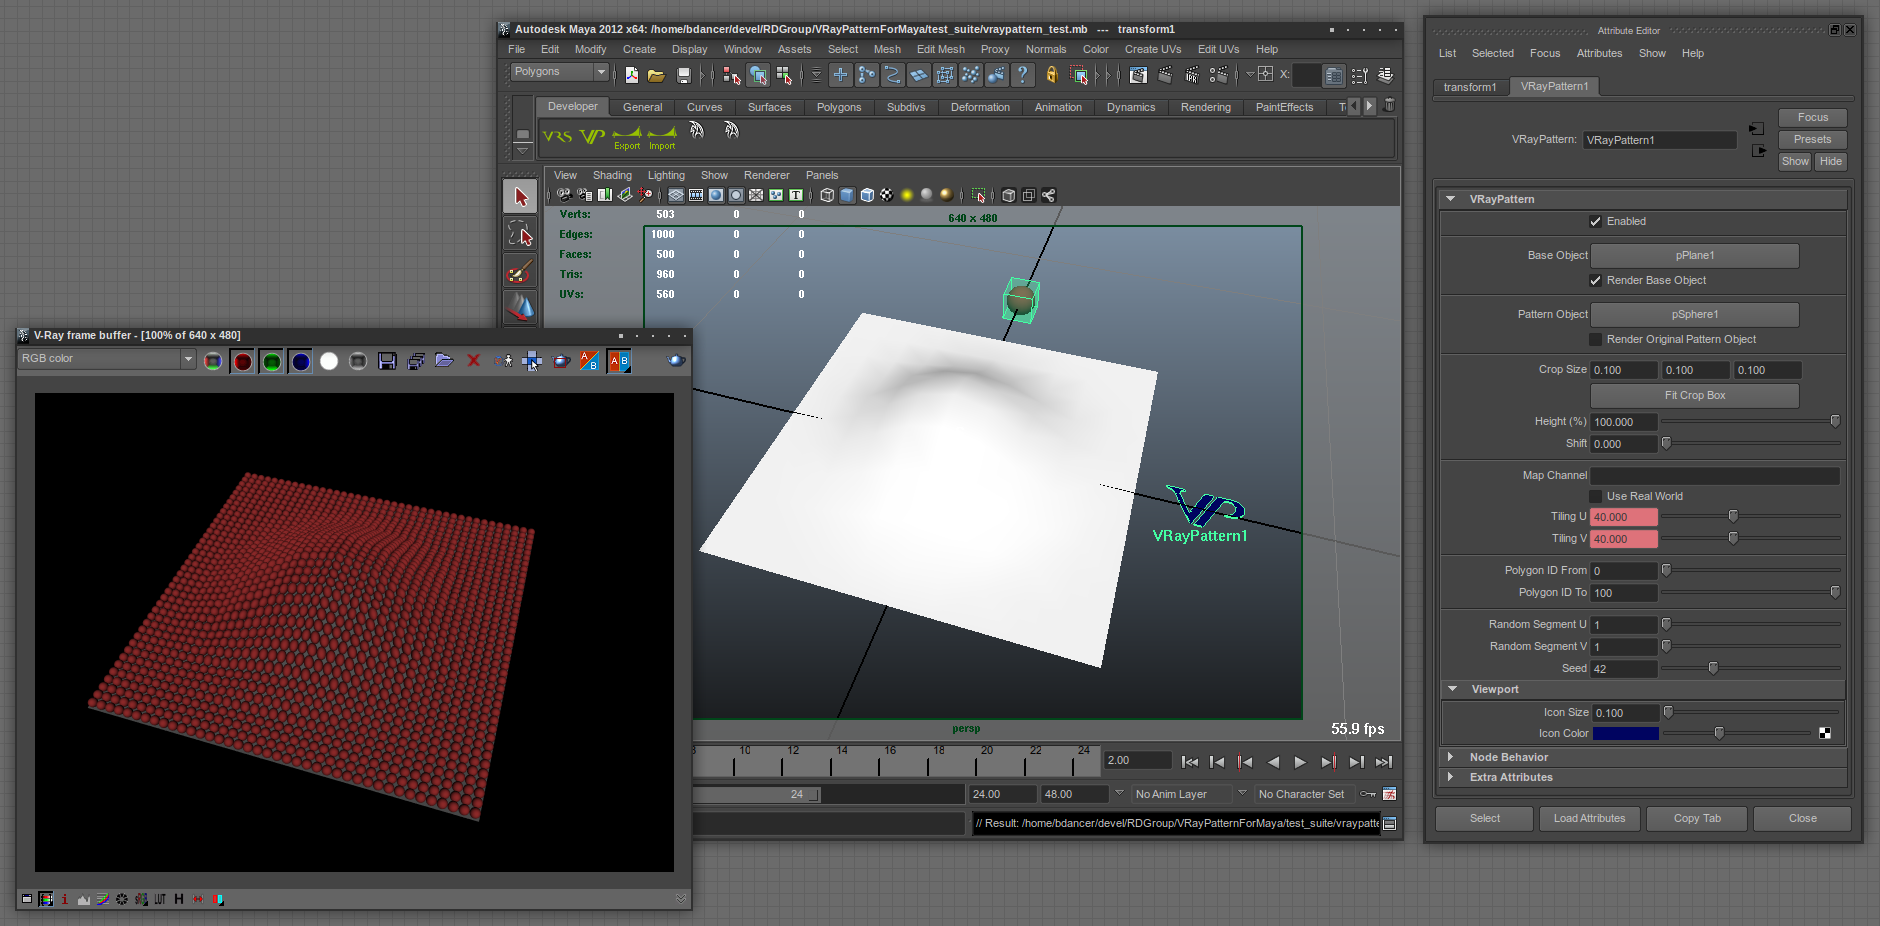Open scene with the folder icon

tap(656, 75)
